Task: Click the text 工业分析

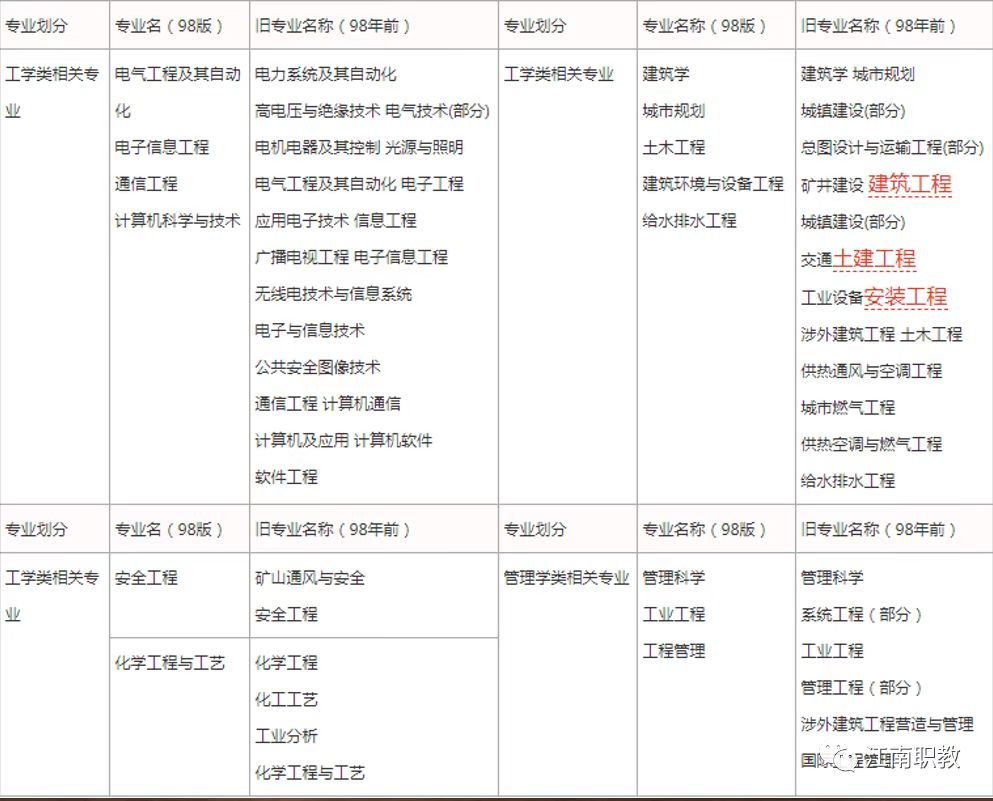Action: tap(286, 736)
